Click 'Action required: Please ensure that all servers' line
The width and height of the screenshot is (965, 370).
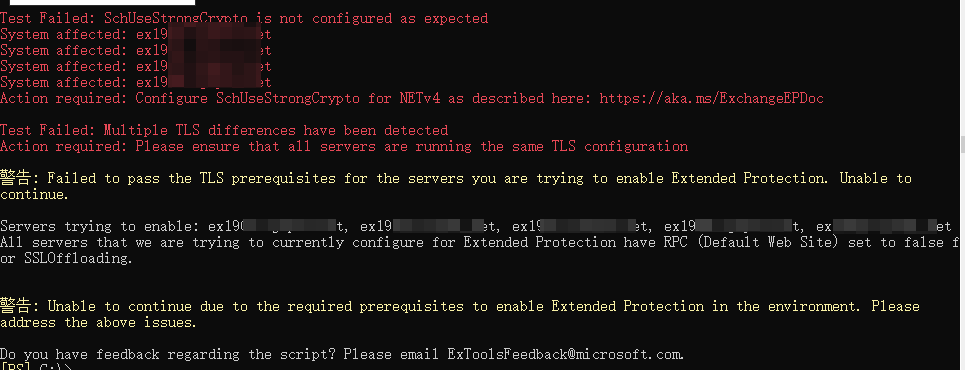344,147
